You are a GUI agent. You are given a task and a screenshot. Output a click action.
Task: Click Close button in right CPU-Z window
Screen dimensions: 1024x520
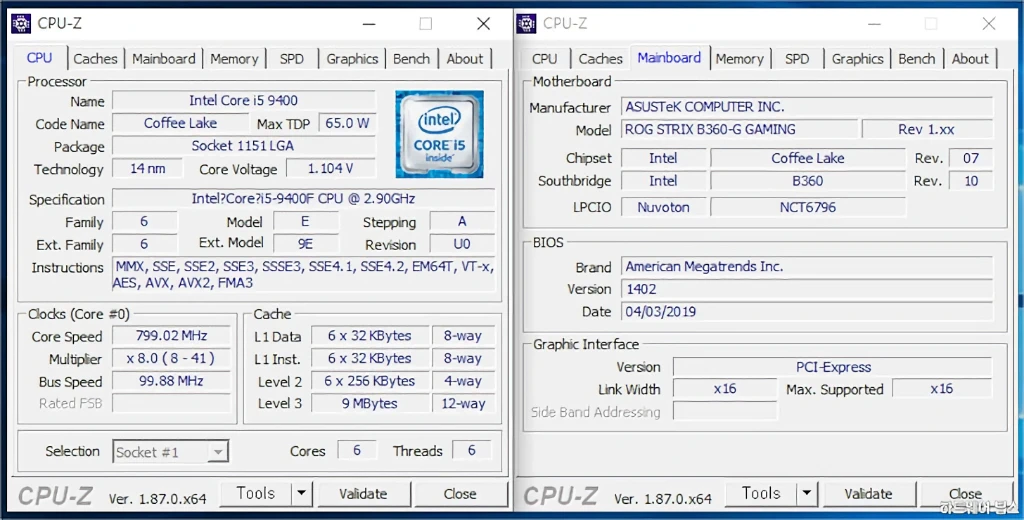pos(966,494)
